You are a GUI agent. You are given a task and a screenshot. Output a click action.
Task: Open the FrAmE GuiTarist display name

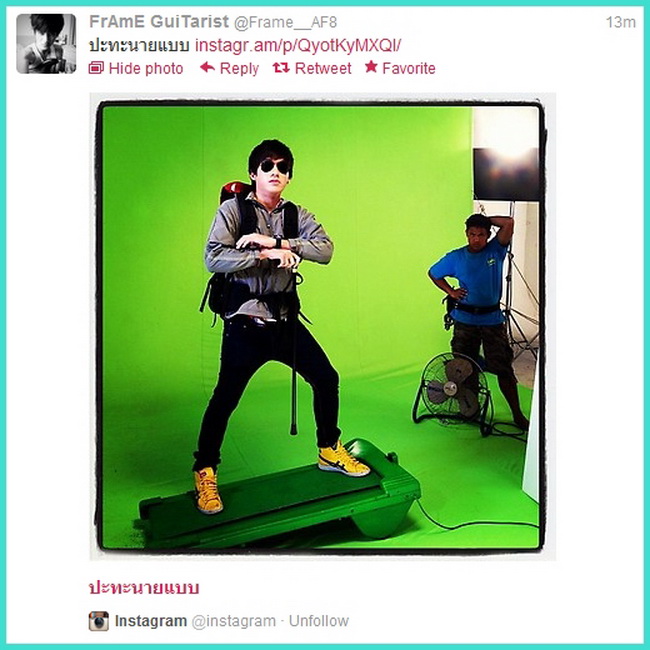pos(159,22)
